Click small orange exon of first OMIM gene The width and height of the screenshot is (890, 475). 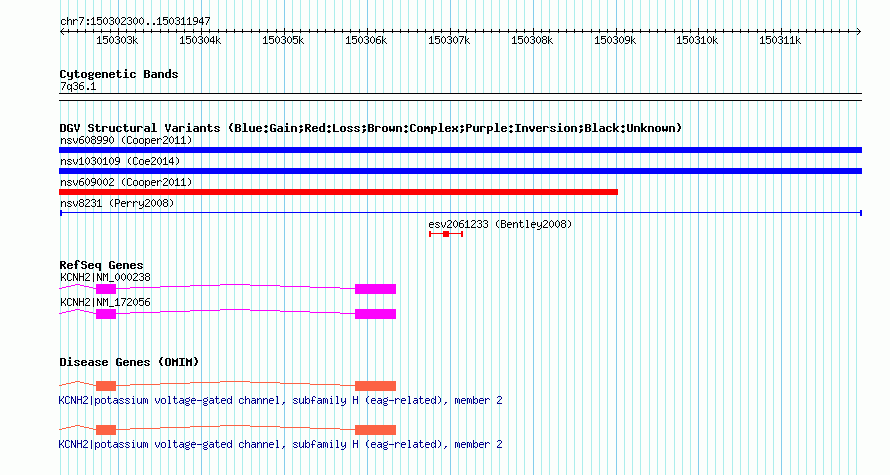pyautogui.click(x=106, y=386)
